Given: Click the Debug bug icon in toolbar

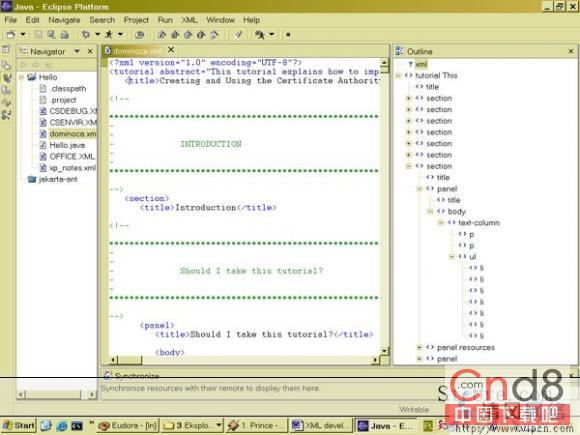Looking at the screenshot, I should 86,35.
